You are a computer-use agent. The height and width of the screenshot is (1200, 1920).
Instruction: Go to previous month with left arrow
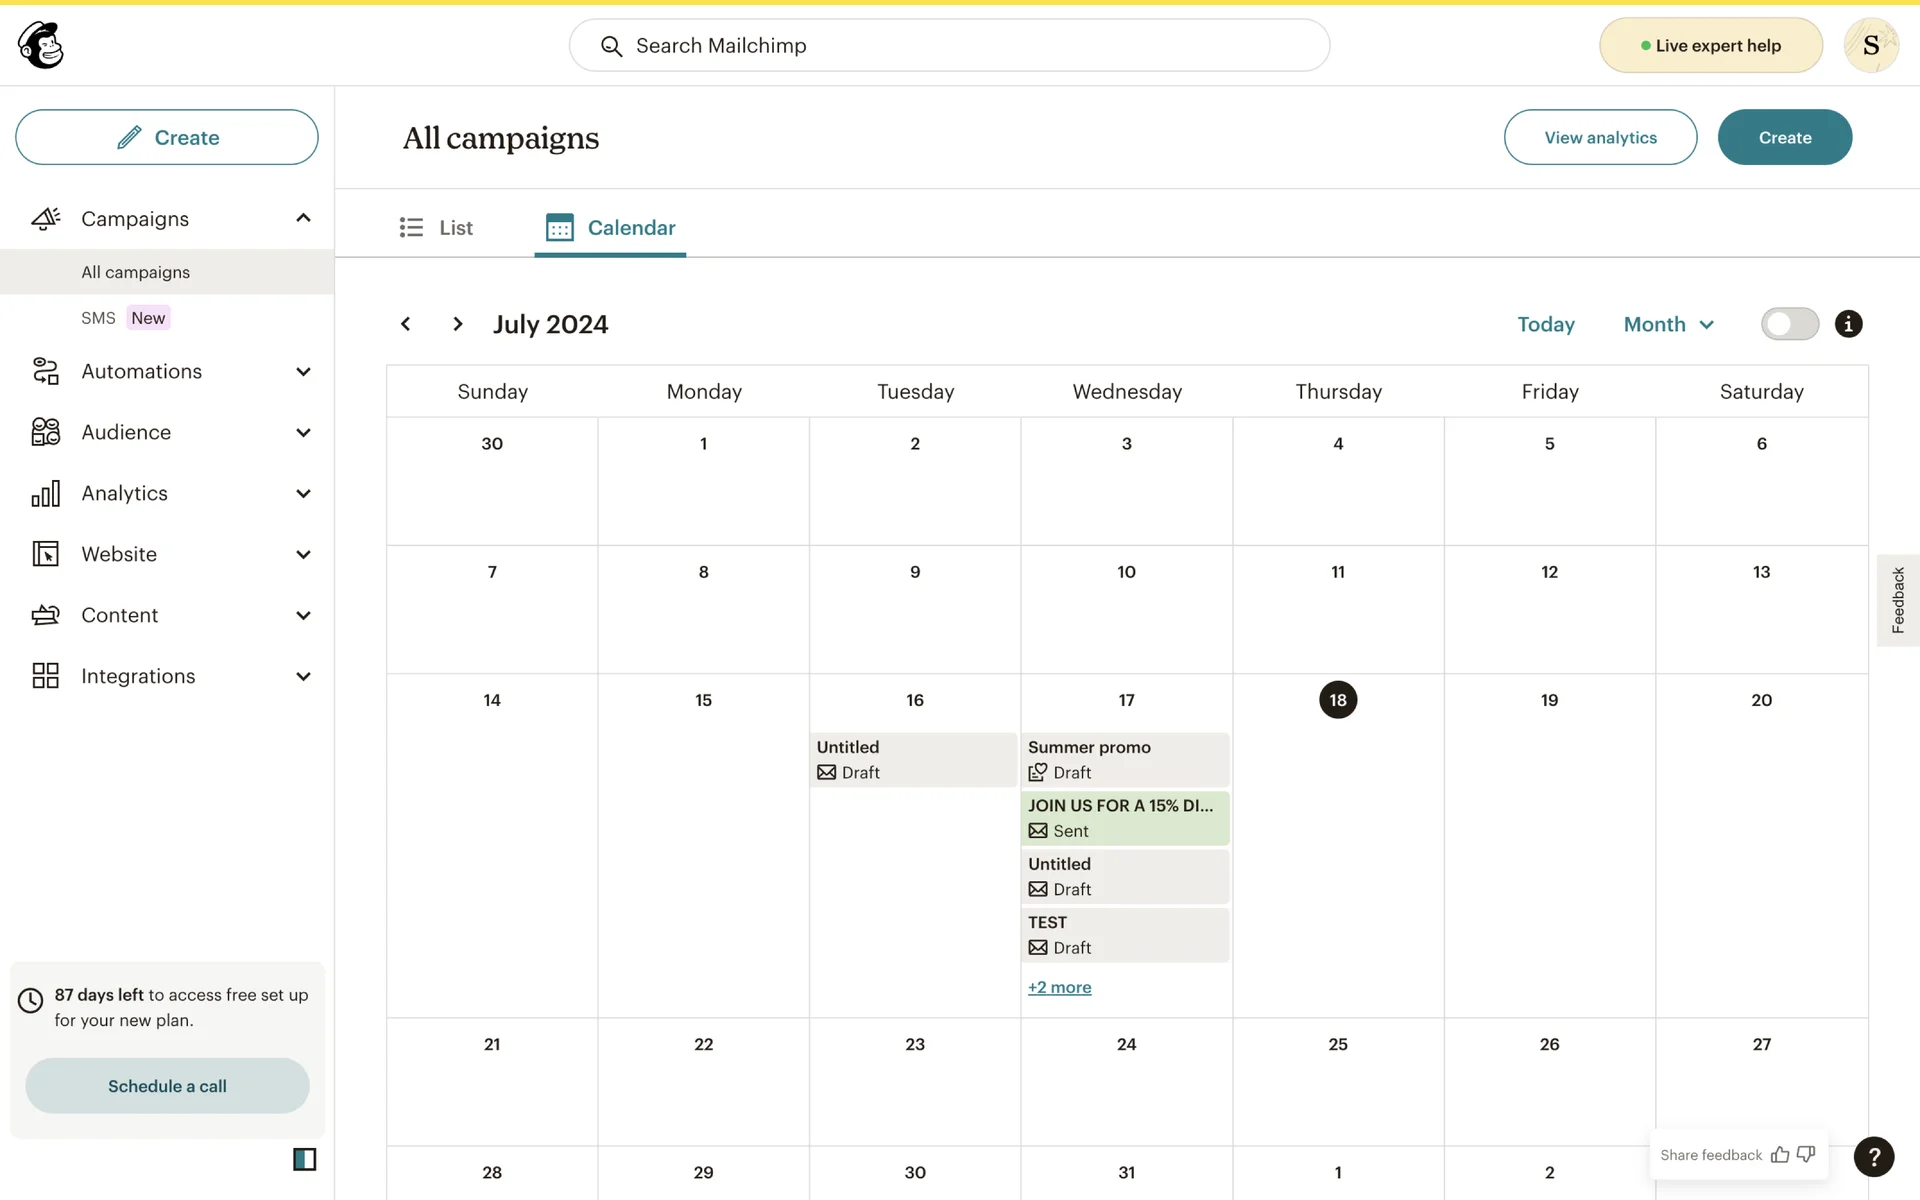(405, 324)
